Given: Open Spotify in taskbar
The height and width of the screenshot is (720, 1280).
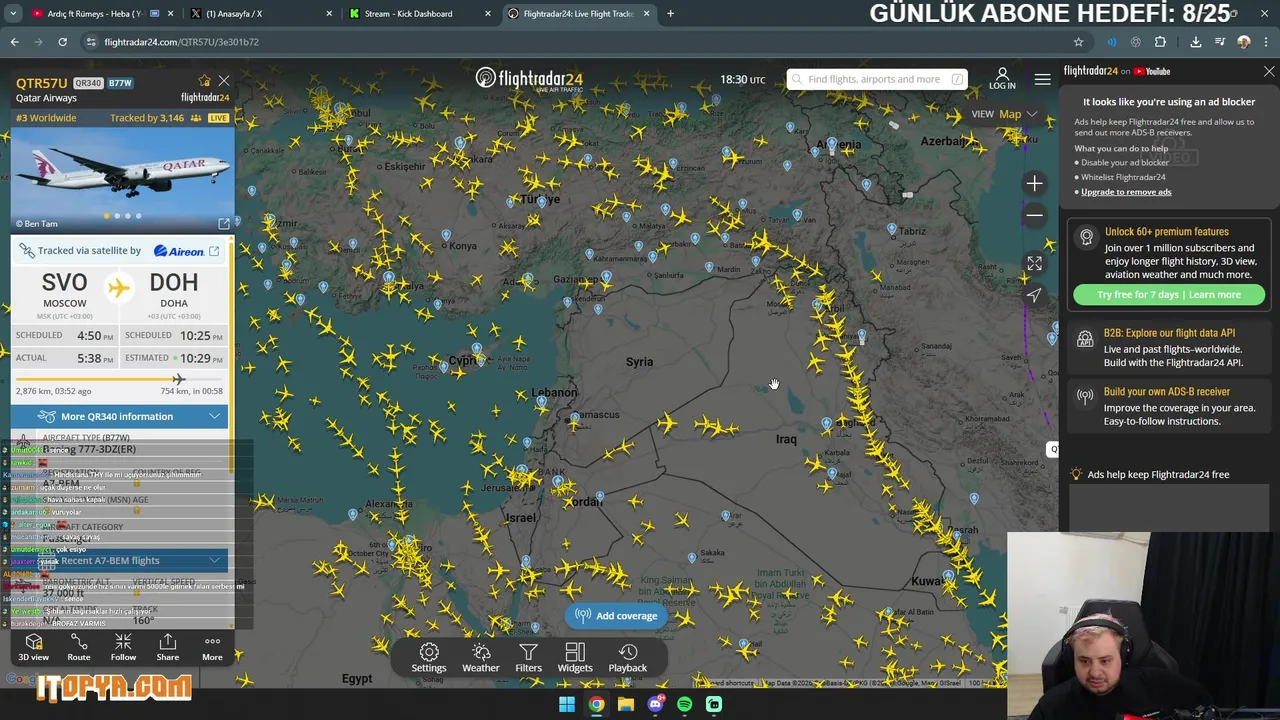Looking at the screenshot, I should point(684,704).
